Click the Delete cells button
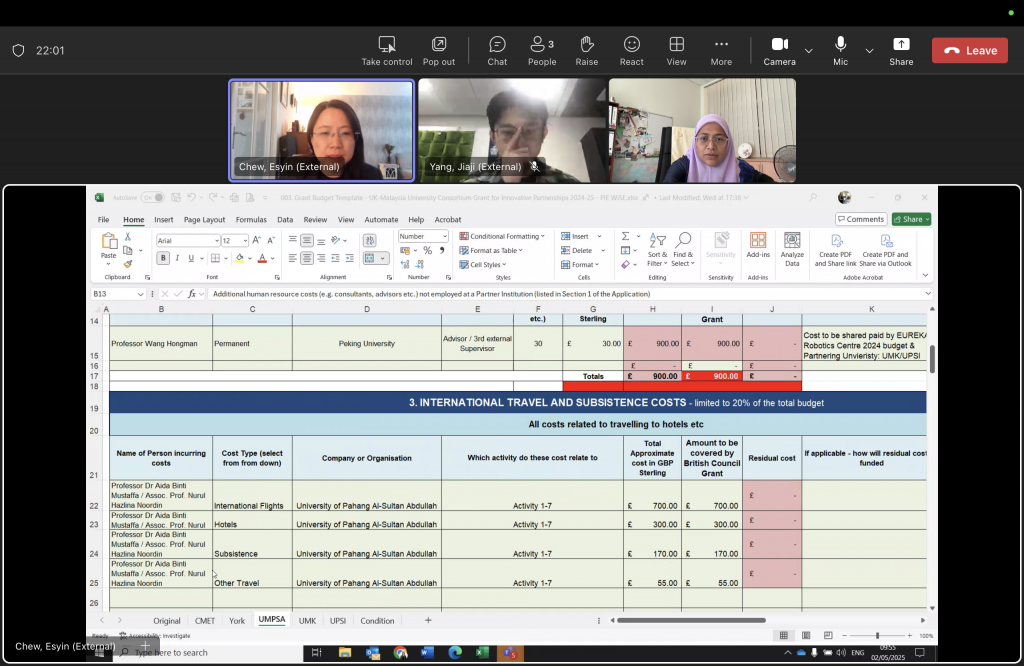Image resolution: width=1024 pixels, height=666 pixels. pyautogui.click(x=577, y=250)
